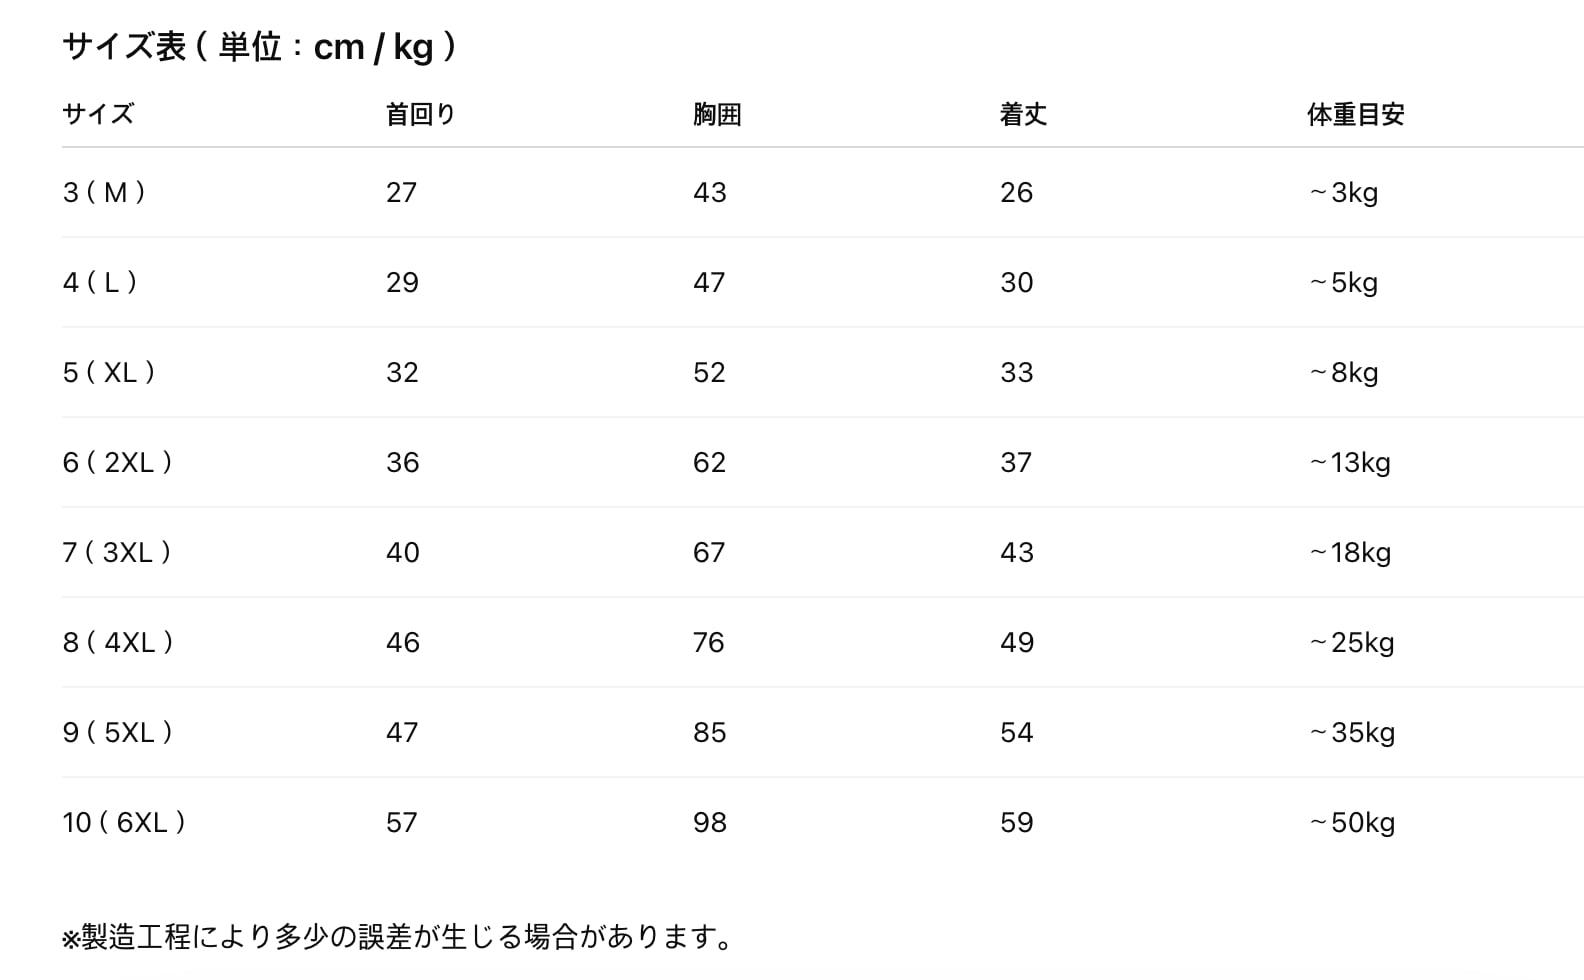The height and width of the screenshot is (980, 1584).
Task: Click the ~3kg weight value
Action: coord(1343,192)
